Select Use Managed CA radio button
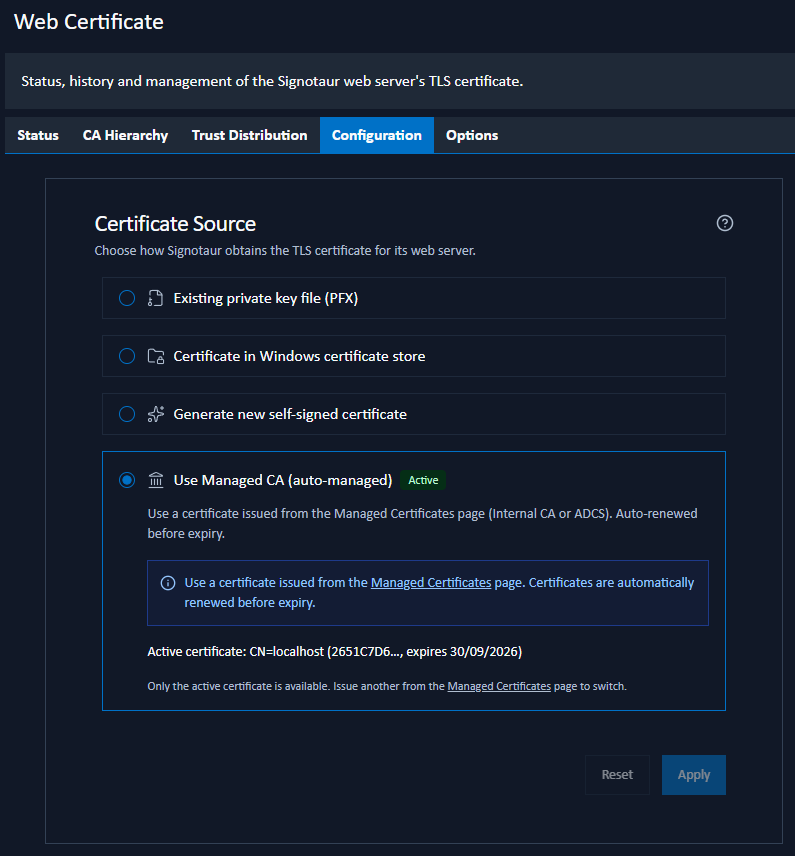 click(x=127, y=480)
